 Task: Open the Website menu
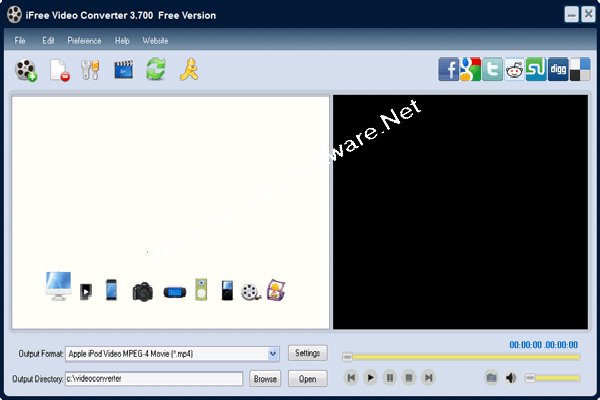(x=155, y=41)
